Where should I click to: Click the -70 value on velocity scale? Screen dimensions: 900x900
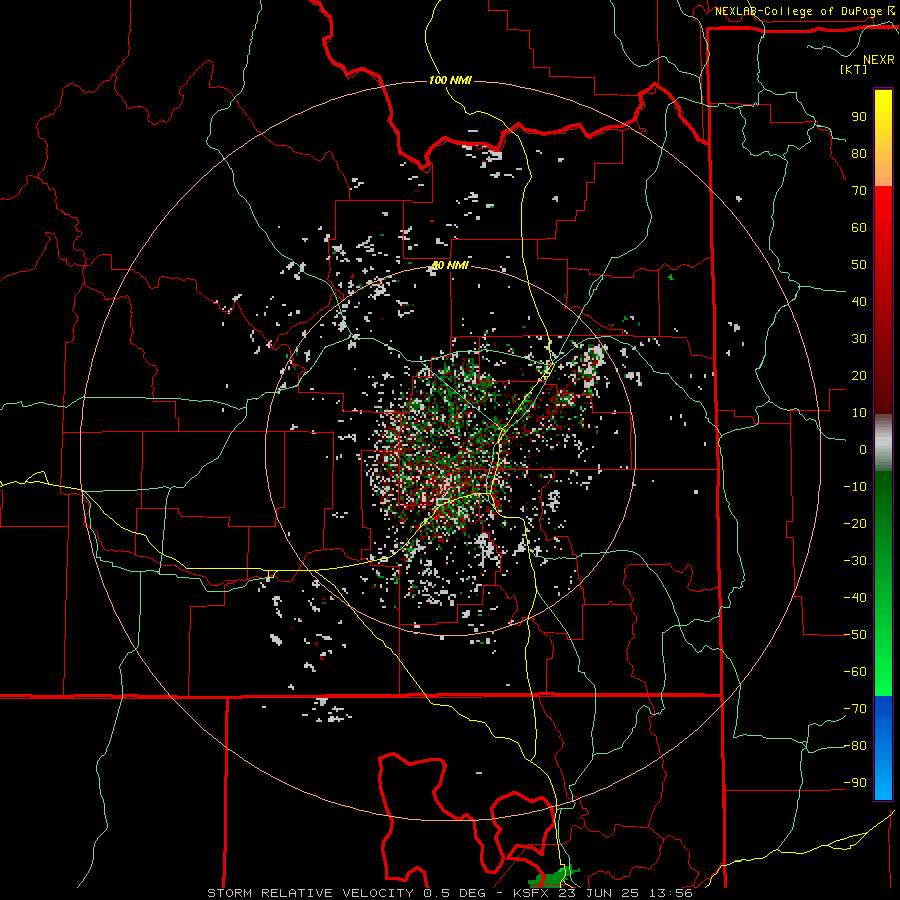coord(855,709)
